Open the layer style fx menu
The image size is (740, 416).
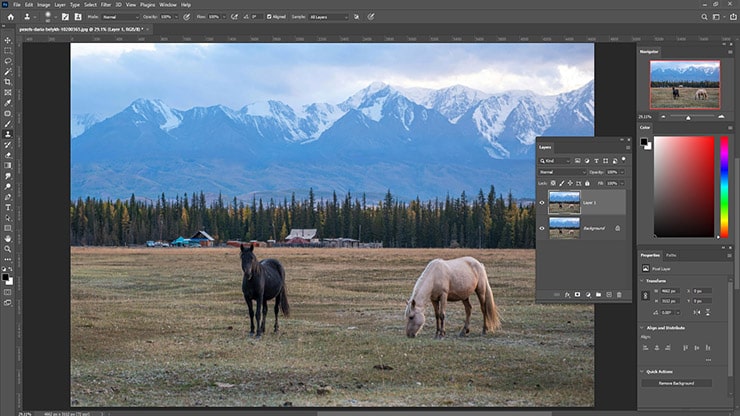(567, 295)
